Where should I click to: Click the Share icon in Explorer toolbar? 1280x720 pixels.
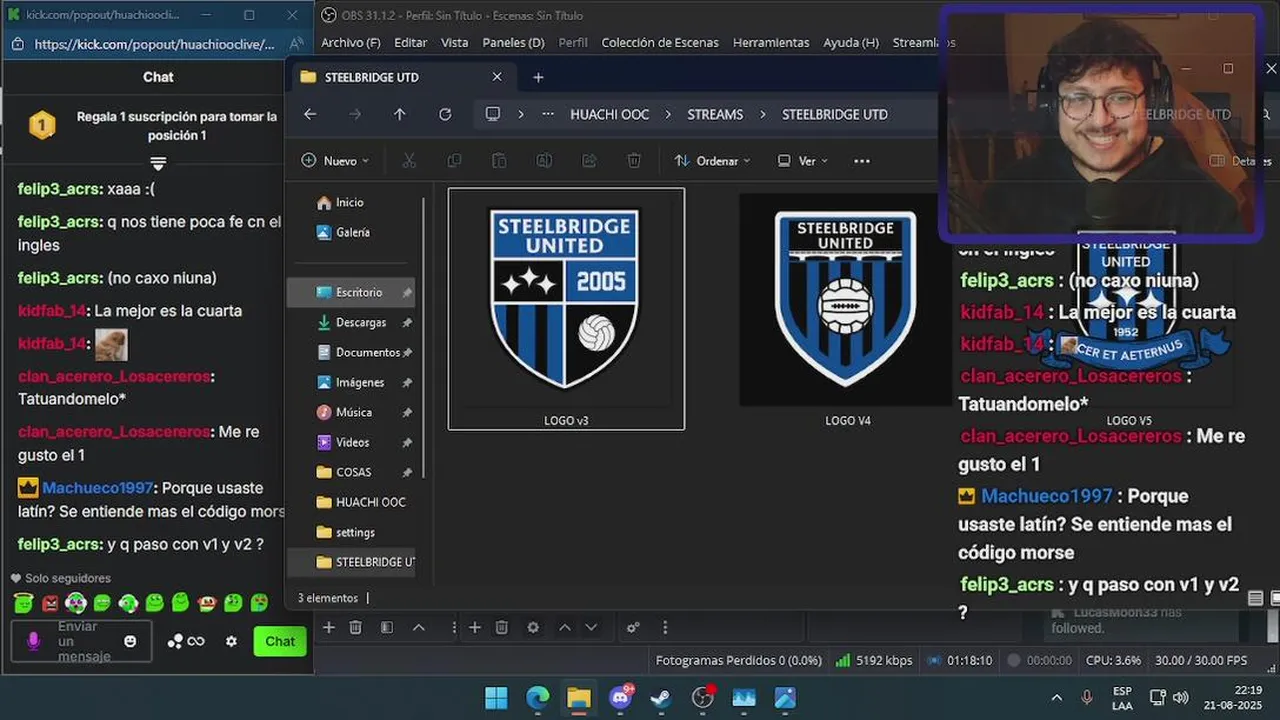(589, 161)
